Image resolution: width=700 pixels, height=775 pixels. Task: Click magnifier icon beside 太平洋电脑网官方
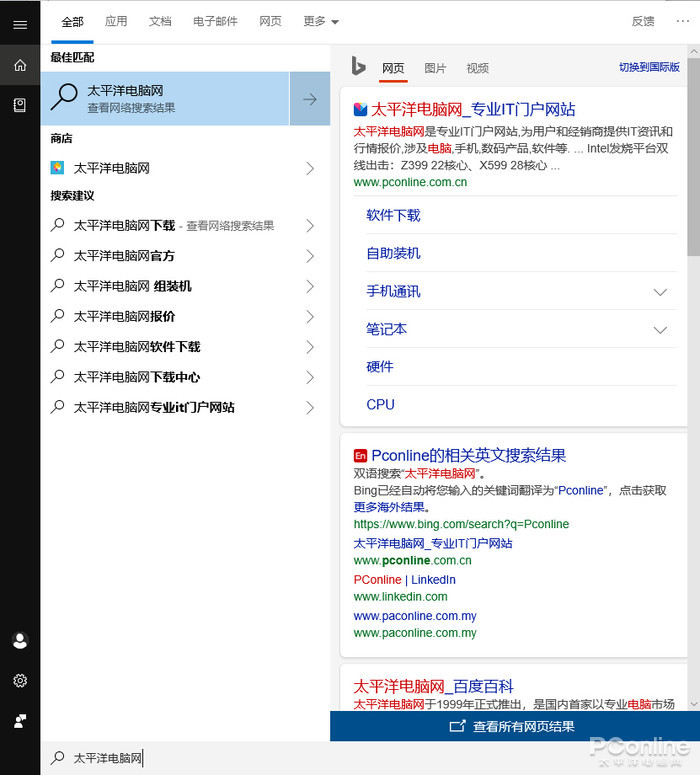click(x=57, y=255)
